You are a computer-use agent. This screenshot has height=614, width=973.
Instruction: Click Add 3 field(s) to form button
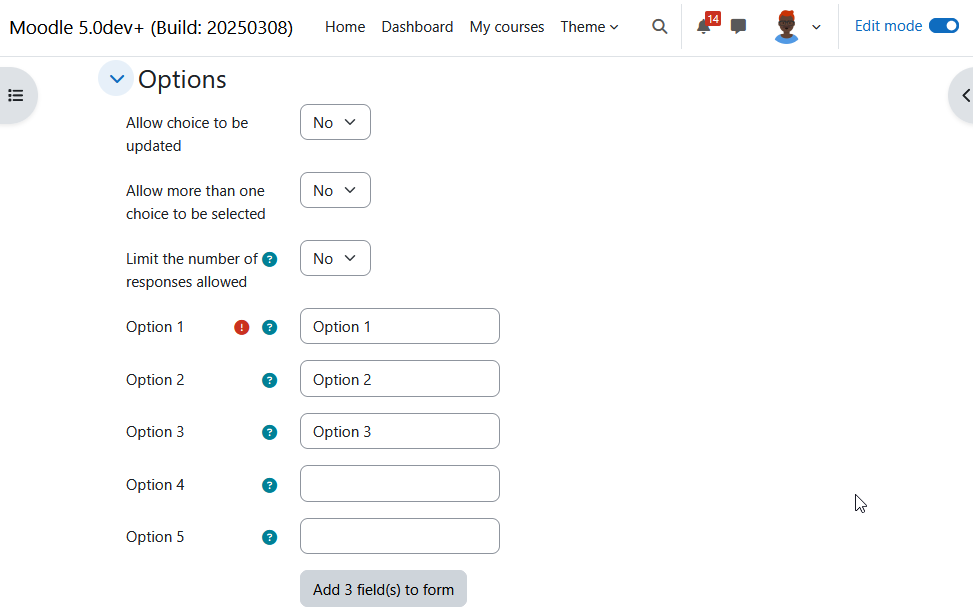(383, 589)
